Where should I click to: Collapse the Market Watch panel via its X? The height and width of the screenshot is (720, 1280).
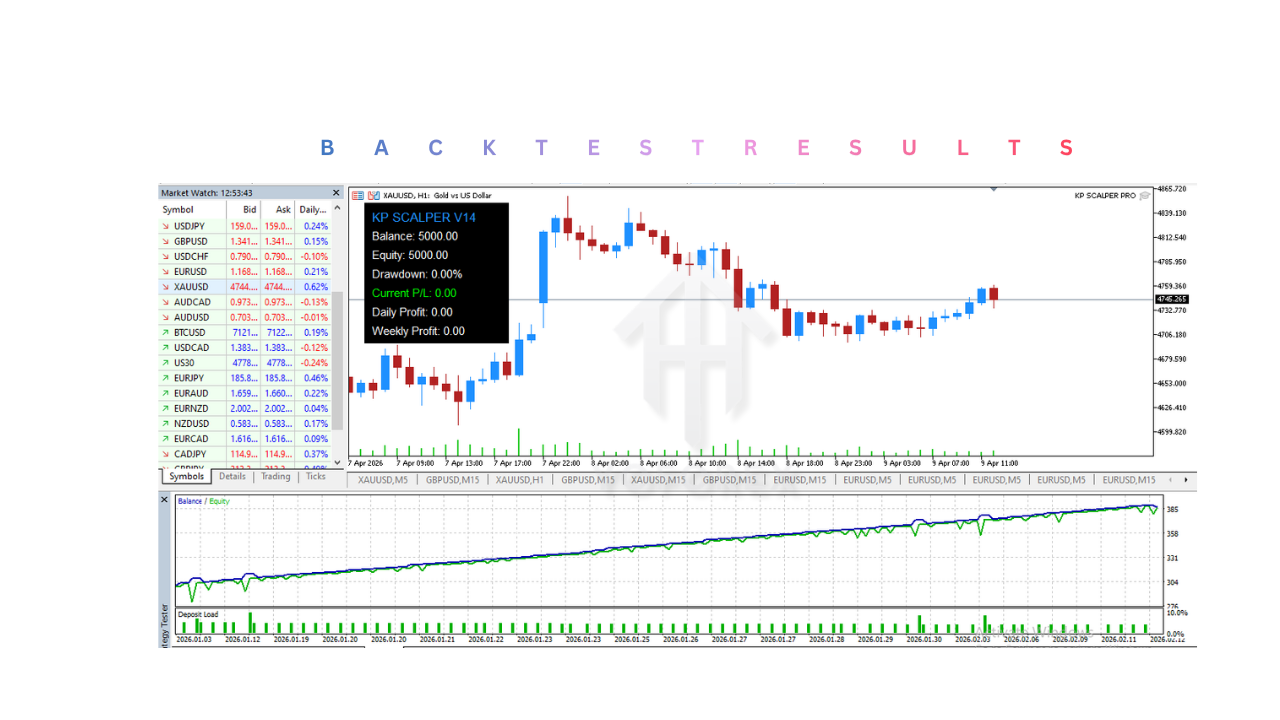(x=335, y=192)
